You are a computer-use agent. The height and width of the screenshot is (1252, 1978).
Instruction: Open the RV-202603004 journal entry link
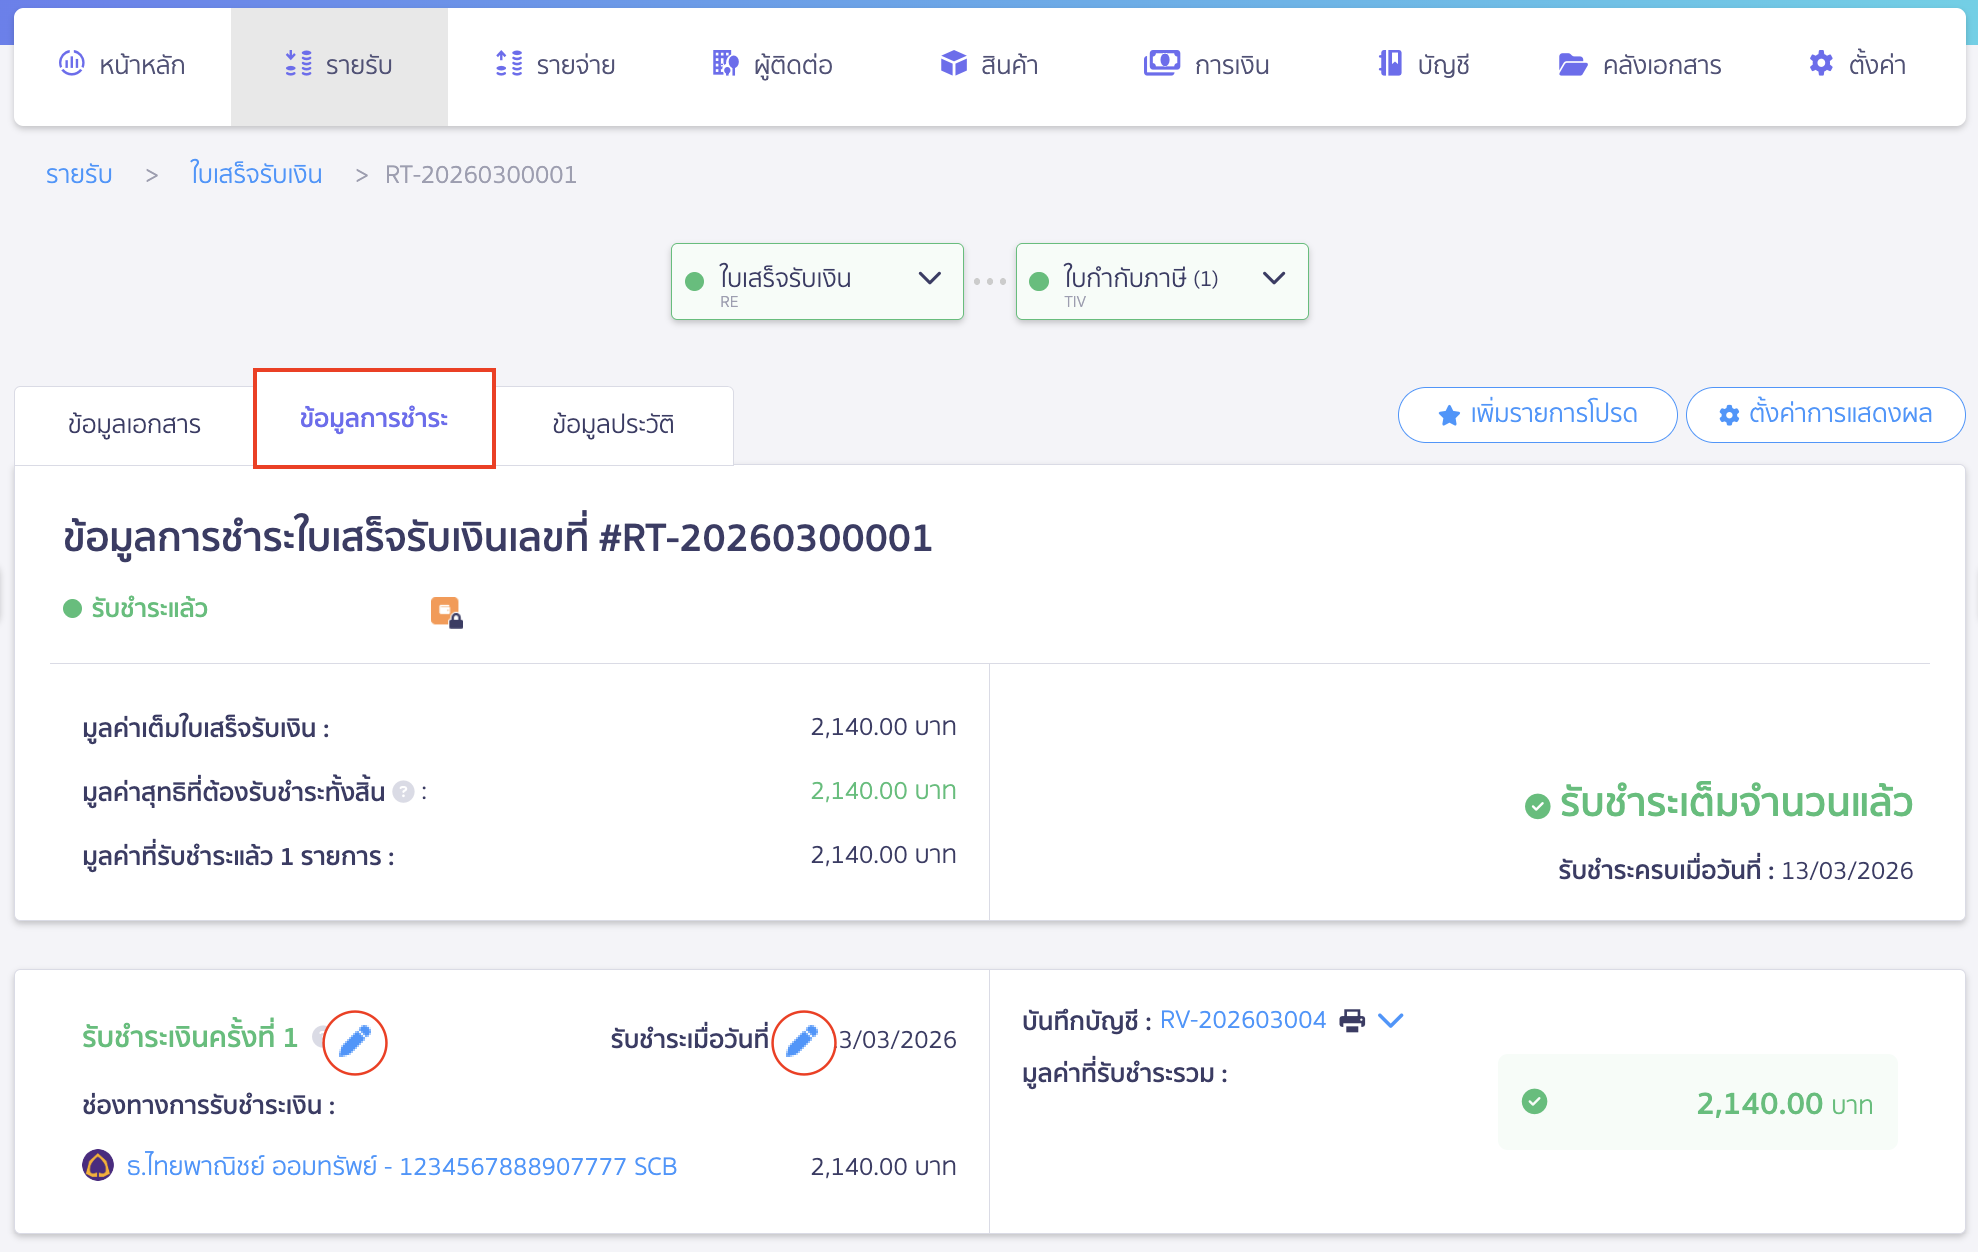click(x=1242, y=1020)
